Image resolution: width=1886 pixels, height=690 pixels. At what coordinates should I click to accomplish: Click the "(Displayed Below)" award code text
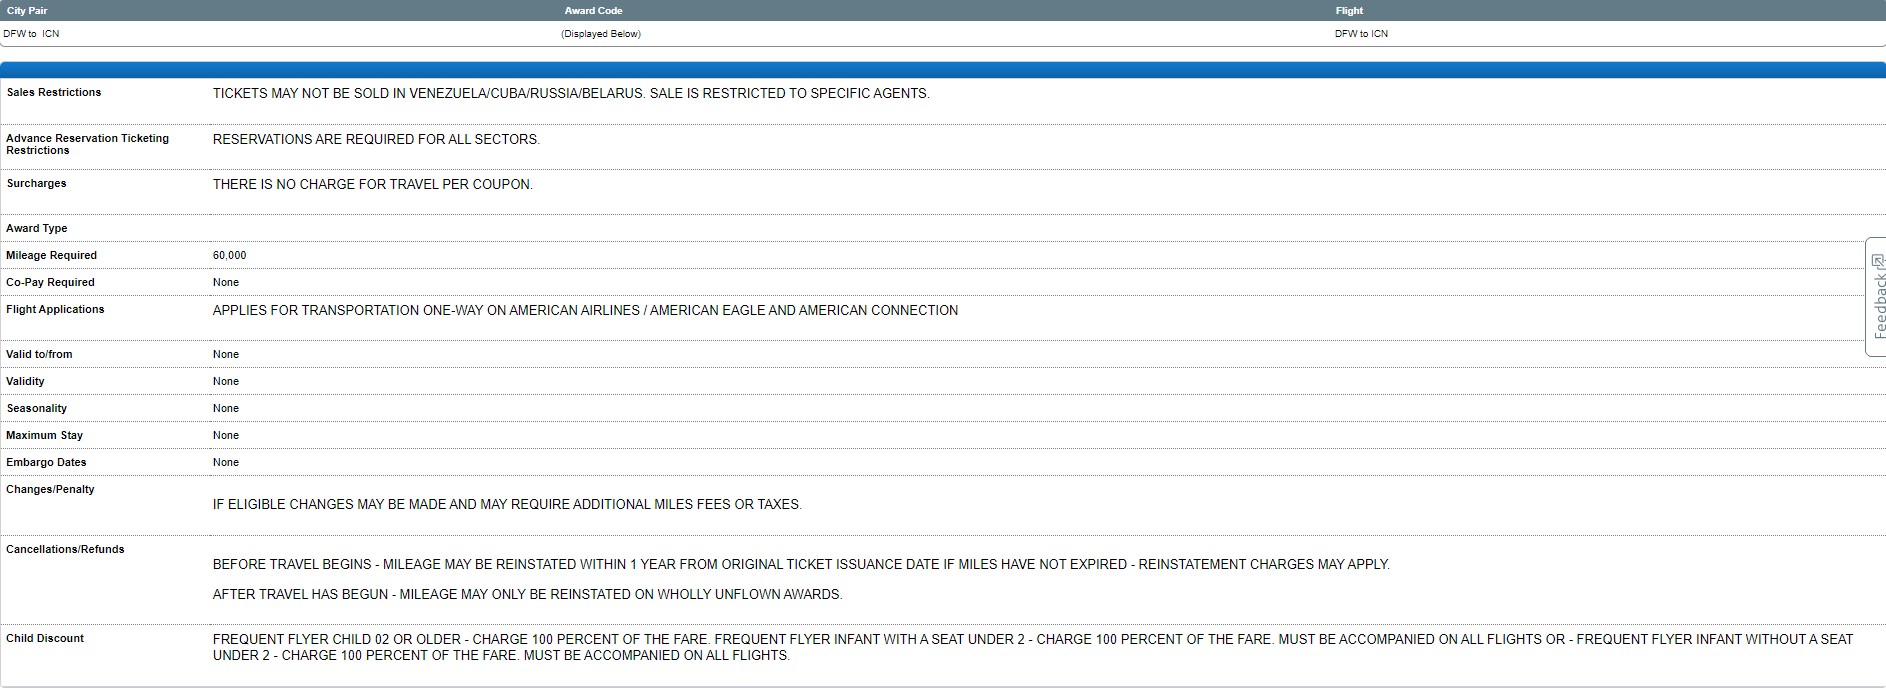[601, 34]
